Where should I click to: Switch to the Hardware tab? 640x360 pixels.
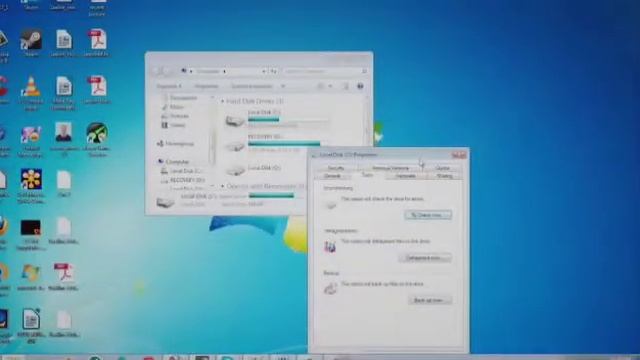(405, 176)
